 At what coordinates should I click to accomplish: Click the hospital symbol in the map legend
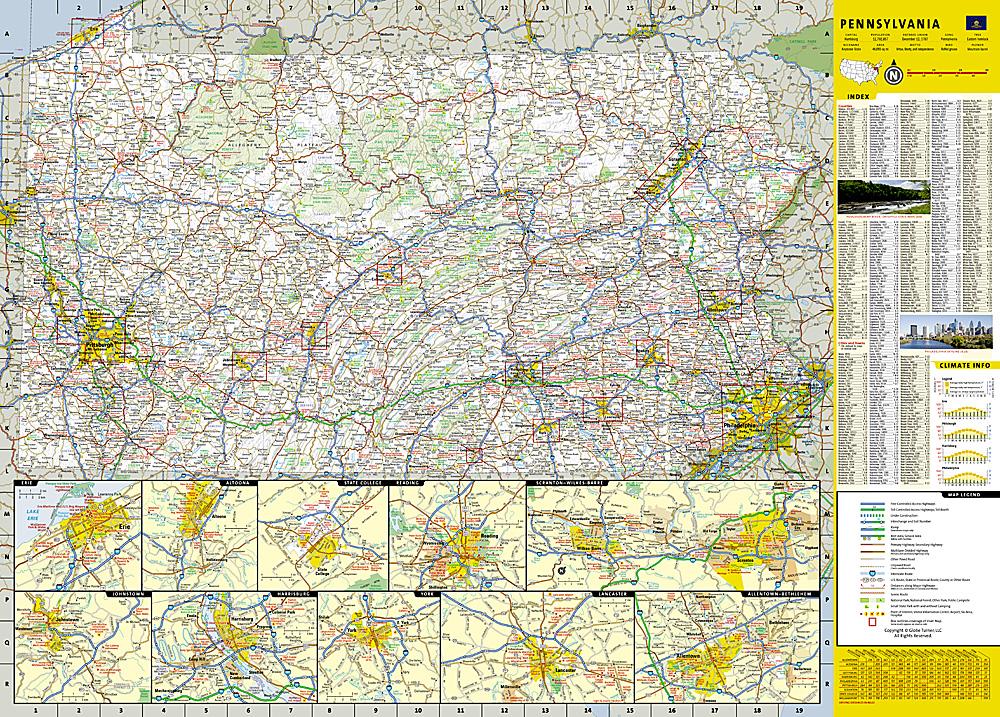tap(883, 613)
